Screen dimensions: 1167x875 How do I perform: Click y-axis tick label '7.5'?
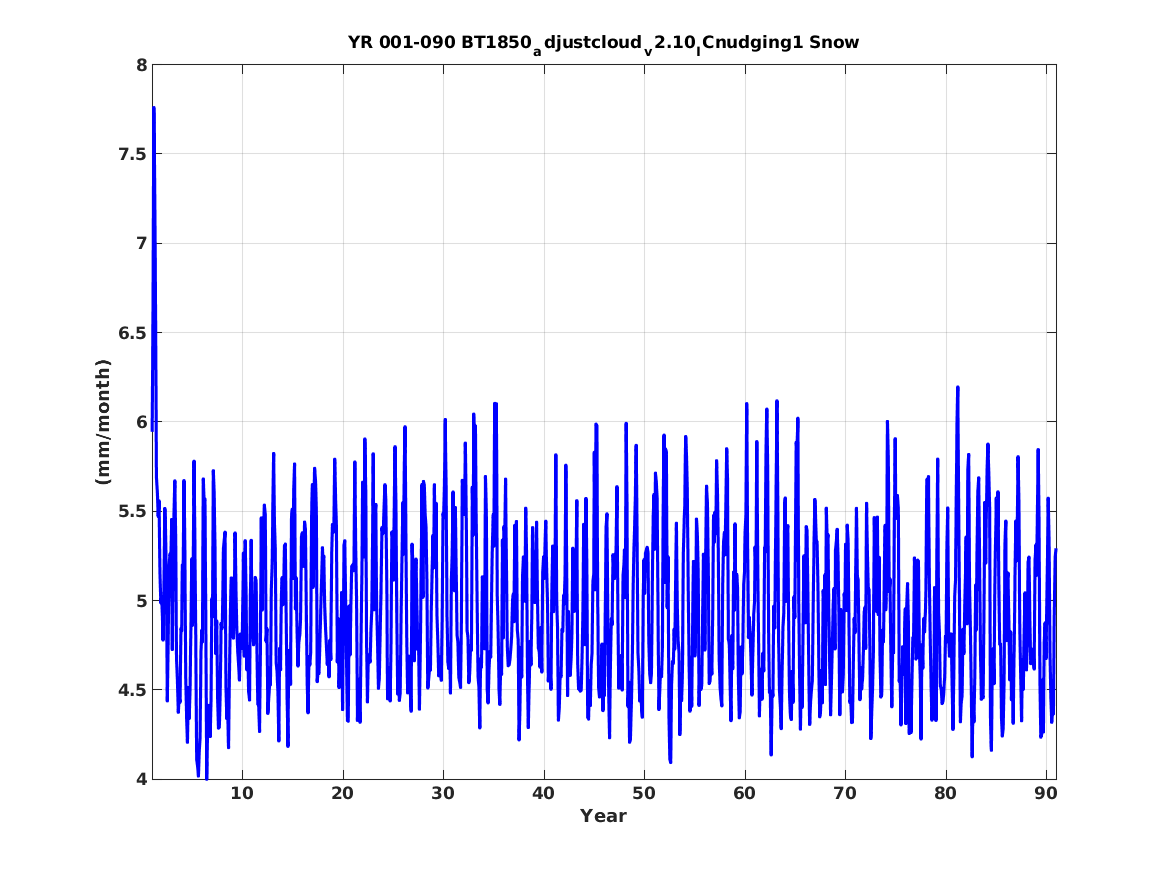coord(133,154)
